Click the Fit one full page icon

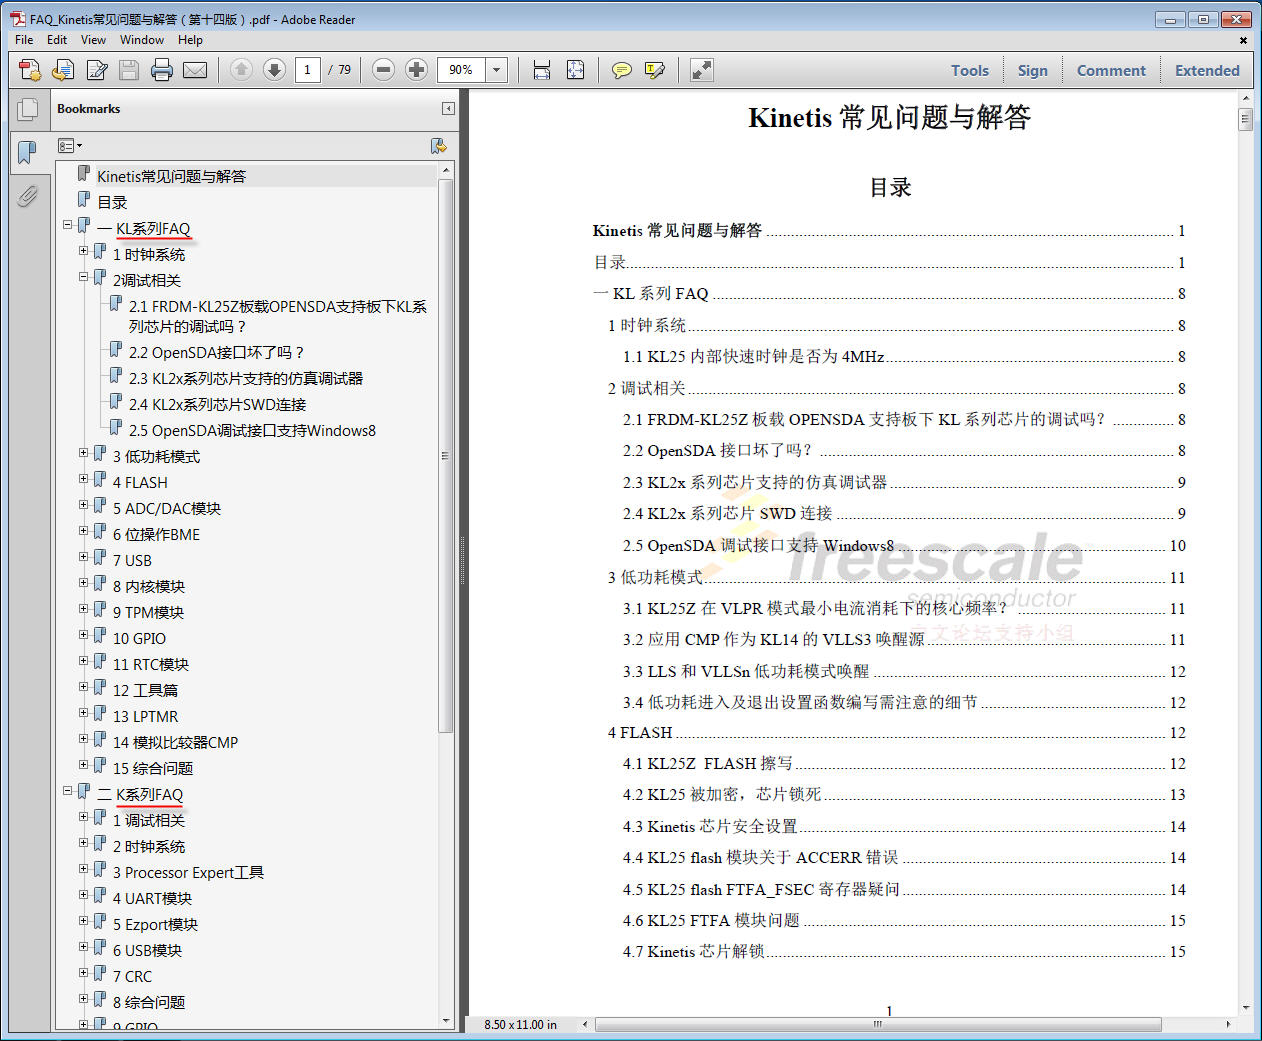(x=576, y=70)
